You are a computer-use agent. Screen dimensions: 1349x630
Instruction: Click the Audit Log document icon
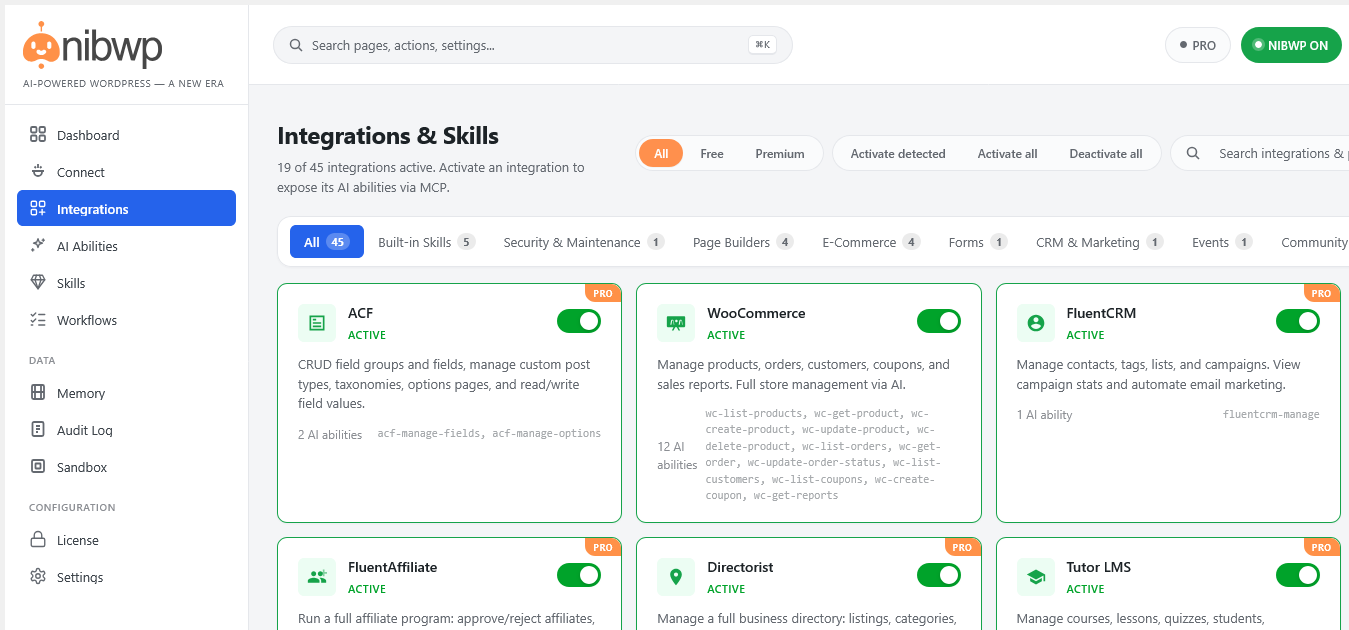coord(38,429)
